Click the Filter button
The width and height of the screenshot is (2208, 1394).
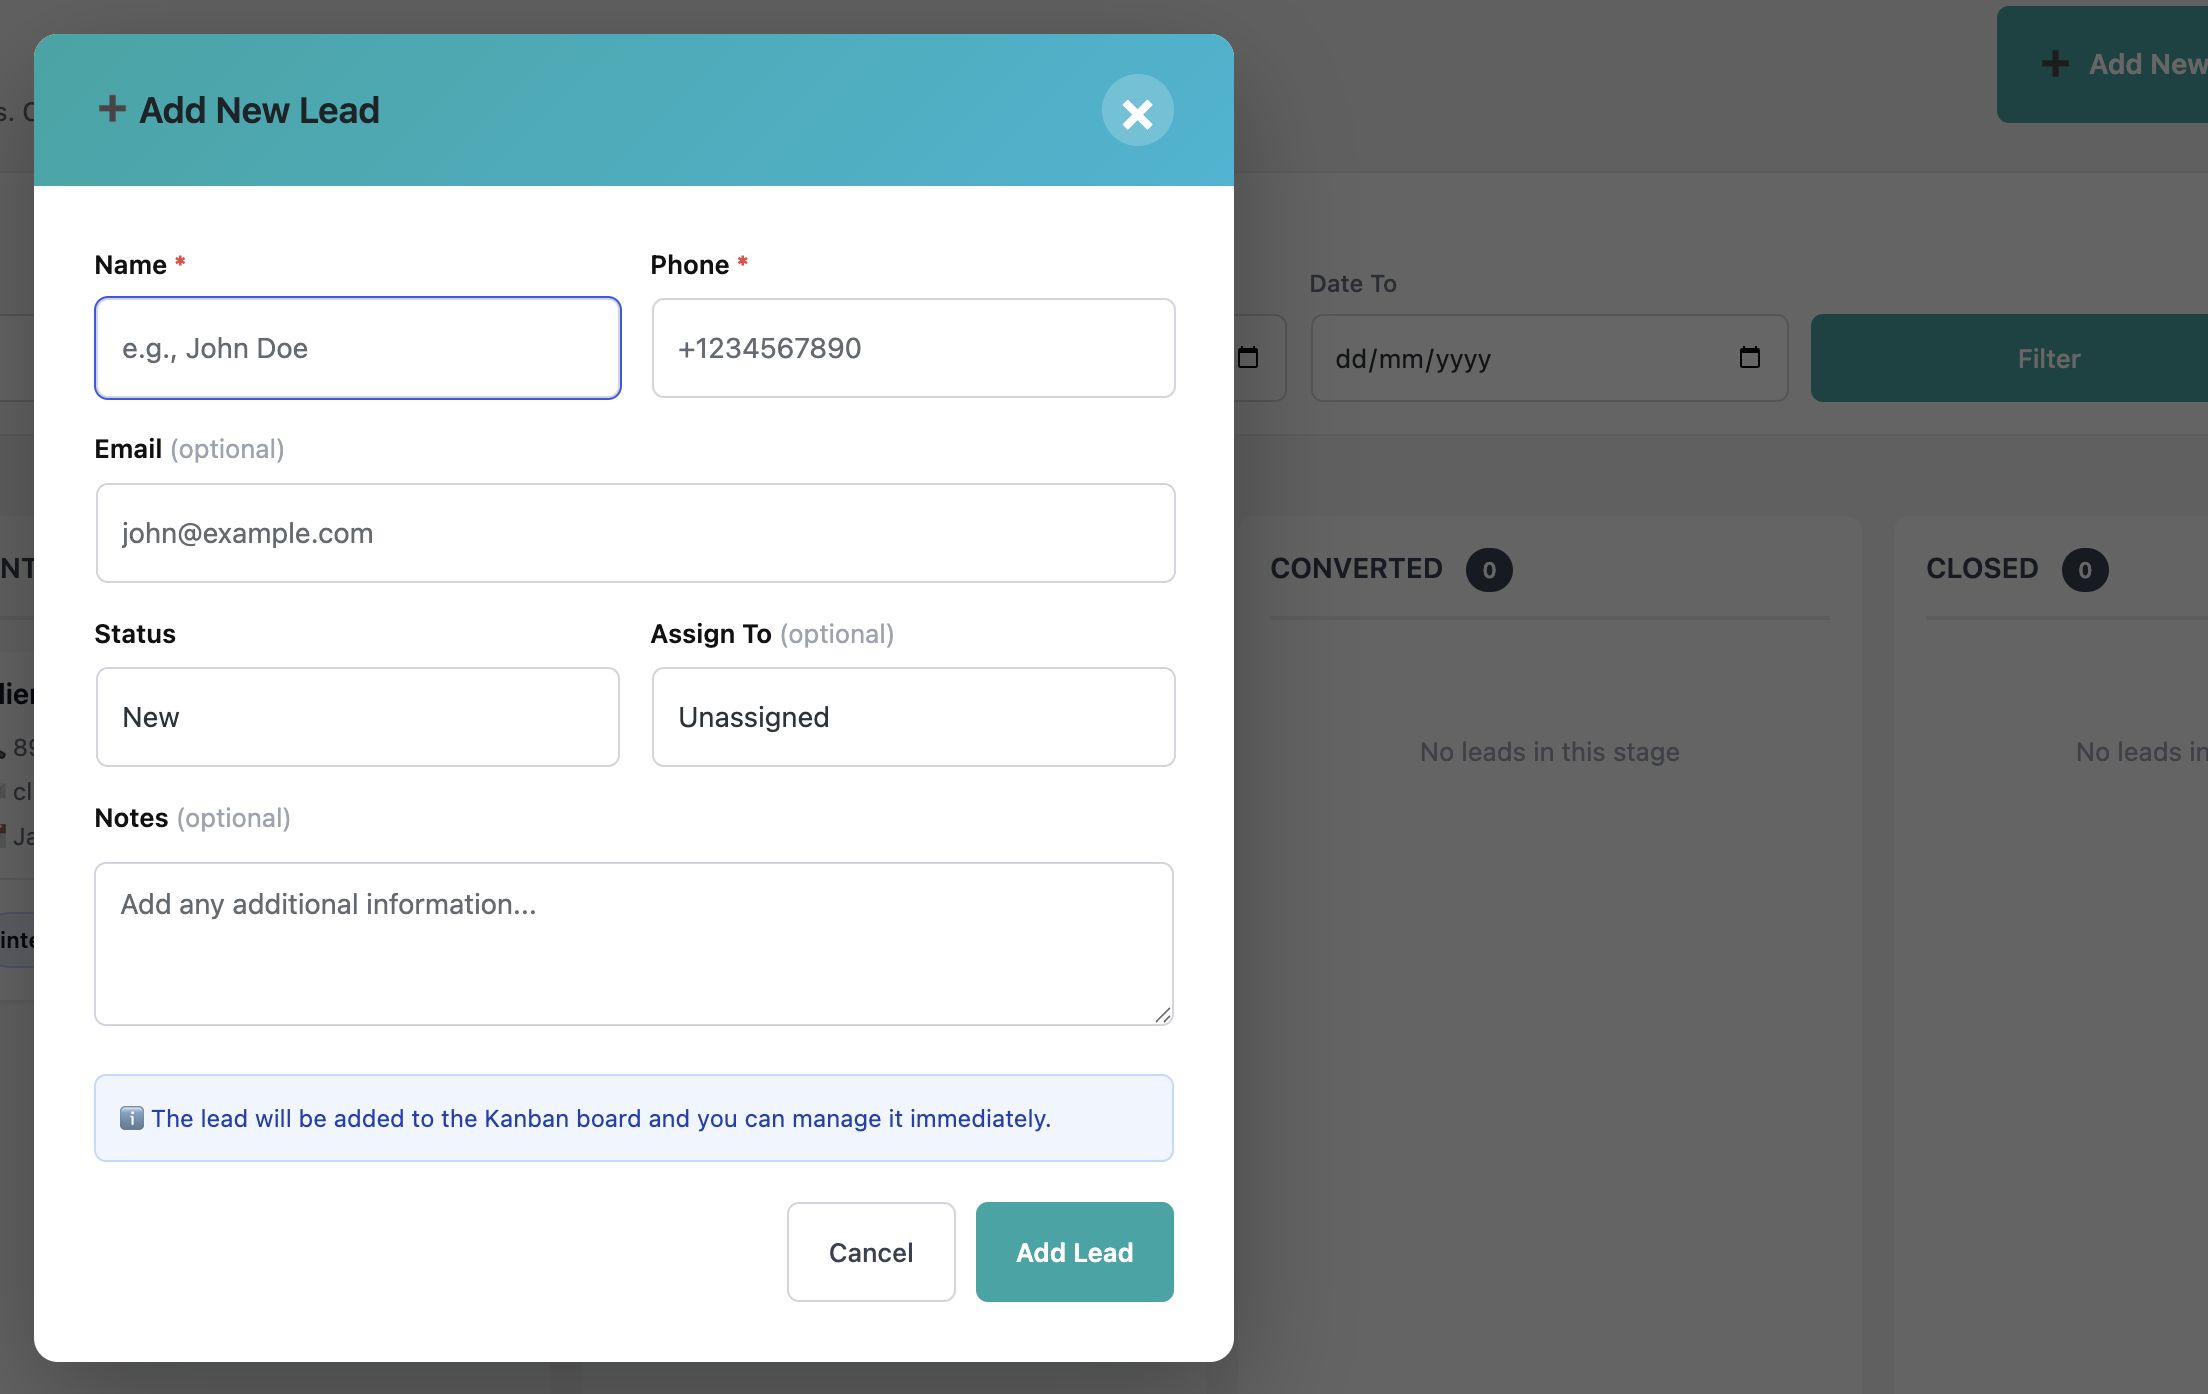pos(2048,359)
